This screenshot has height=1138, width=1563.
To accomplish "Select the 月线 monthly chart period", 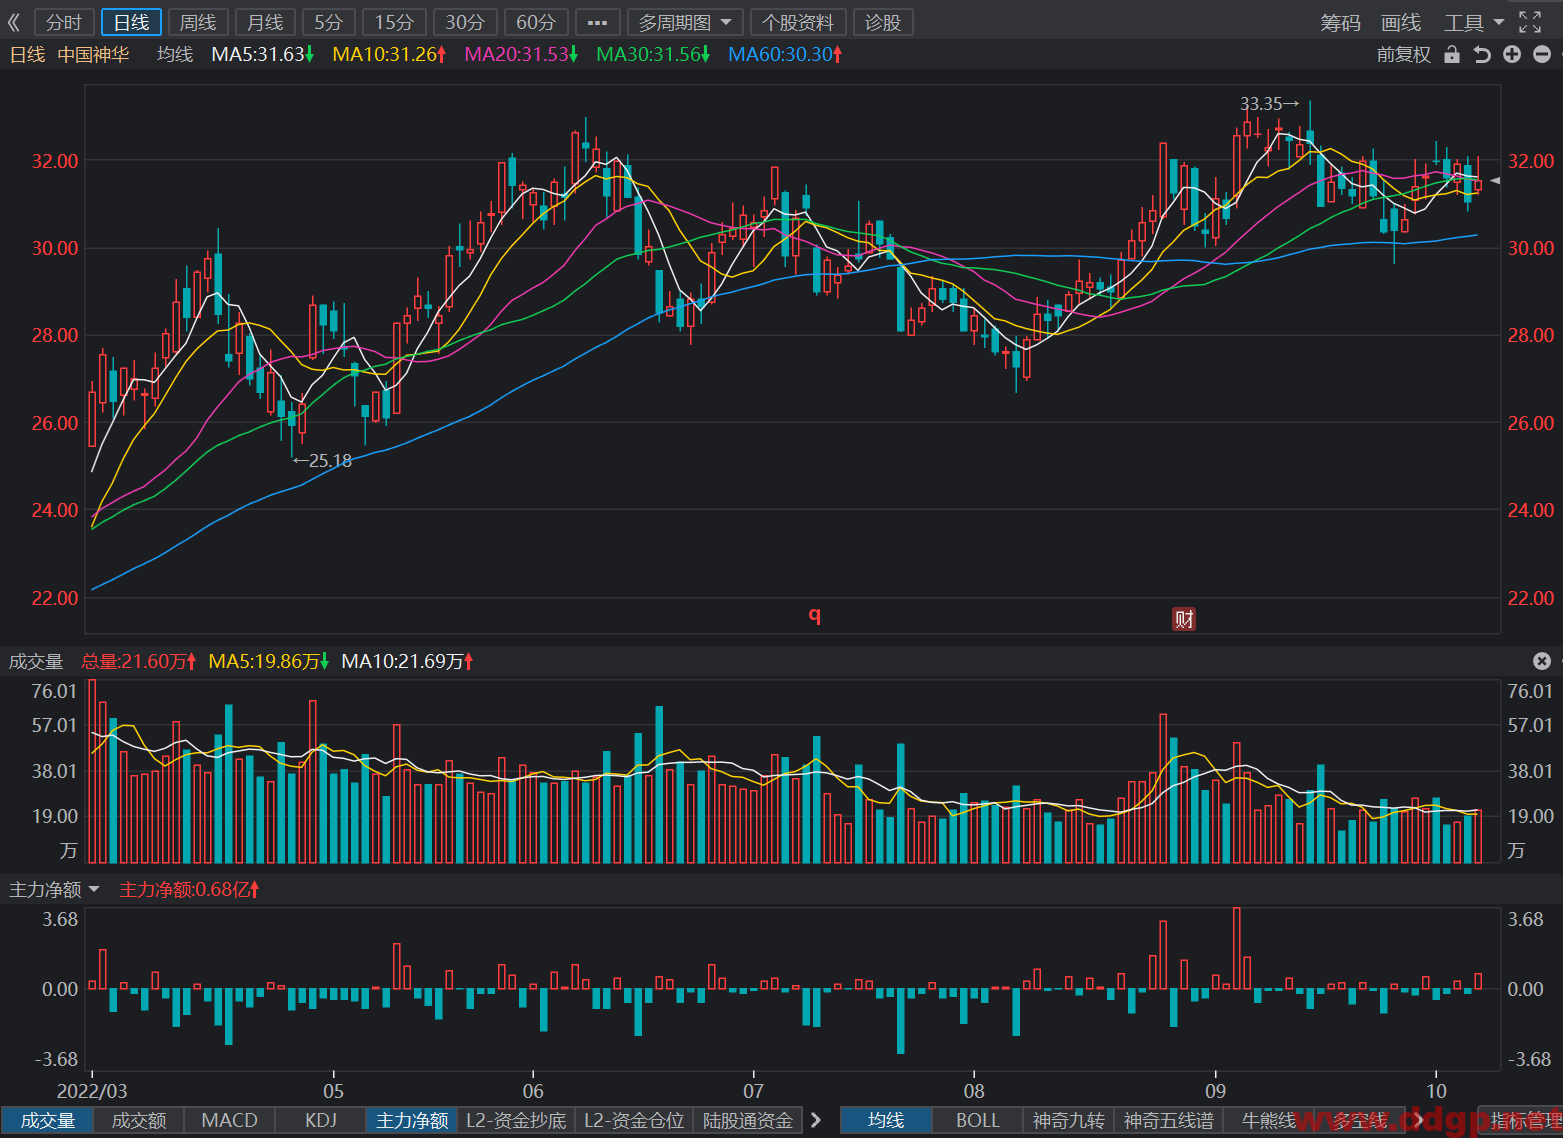I will pyautogui.click(x=265, y=22).
